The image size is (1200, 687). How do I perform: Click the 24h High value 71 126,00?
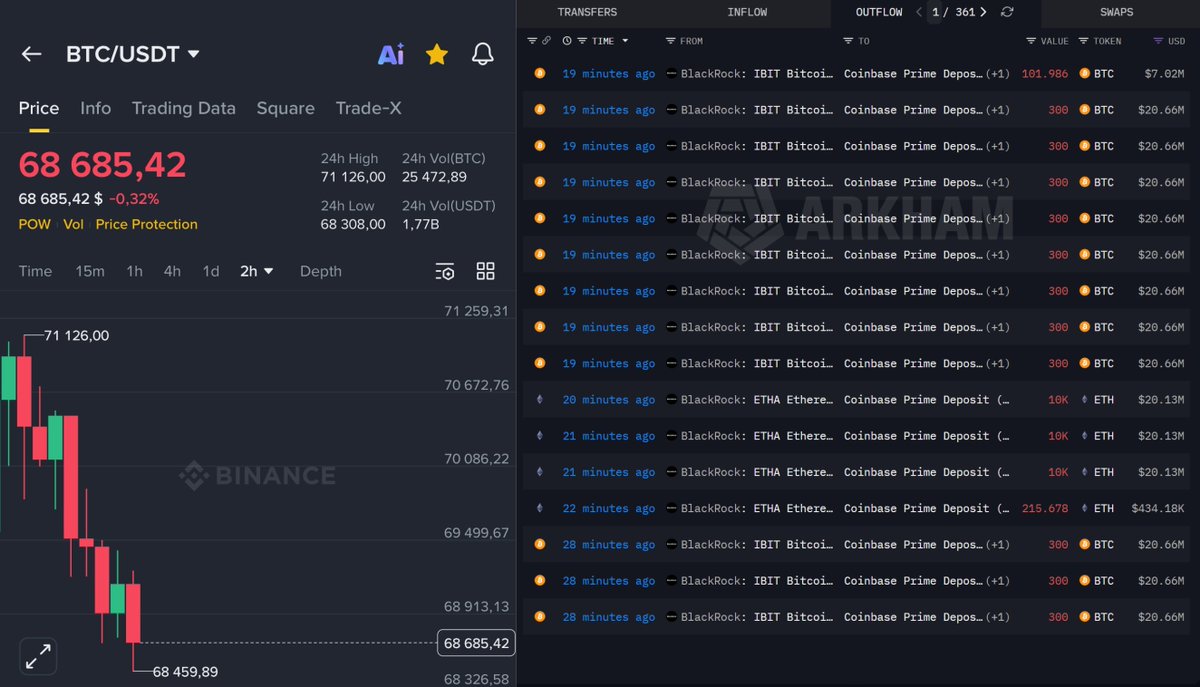coord(353,177)
